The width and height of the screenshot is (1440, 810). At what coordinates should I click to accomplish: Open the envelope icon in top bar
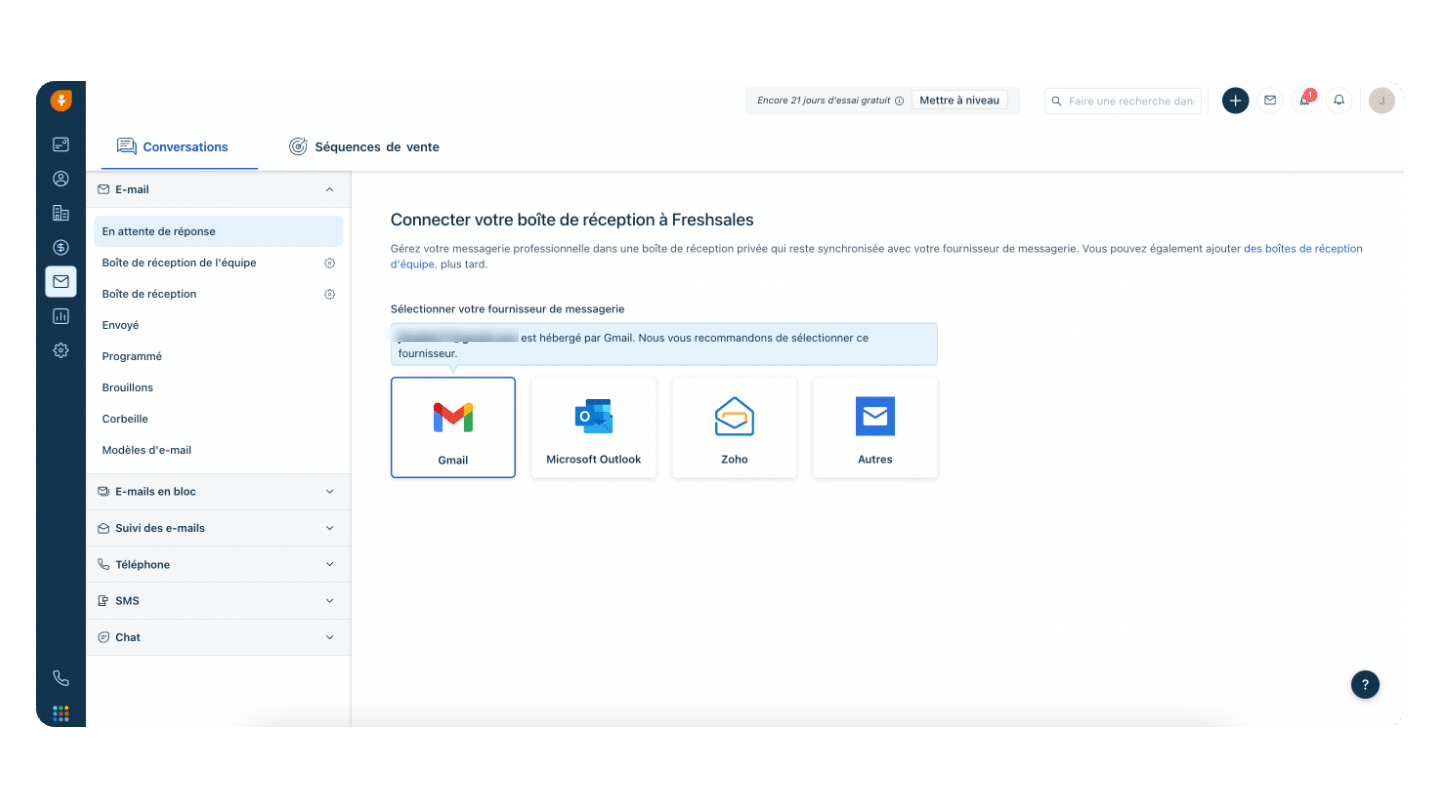1270,100
